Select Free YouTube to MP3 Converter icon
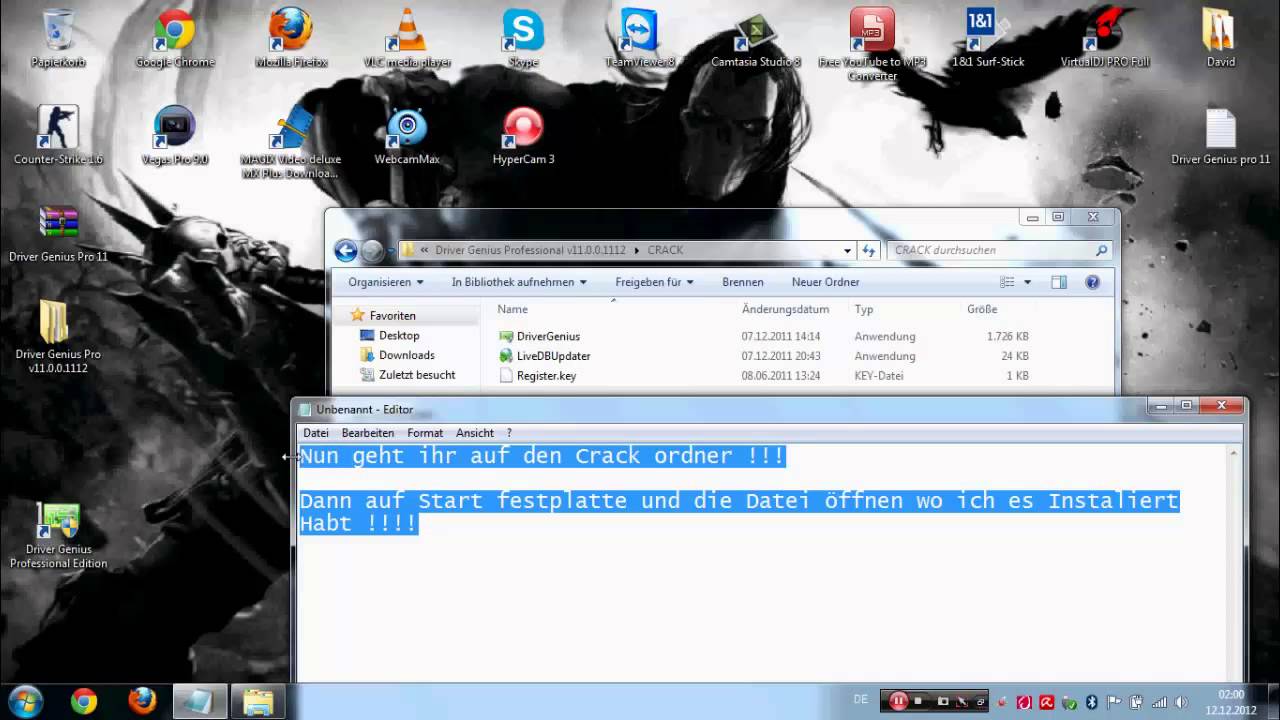 (872, 44)
